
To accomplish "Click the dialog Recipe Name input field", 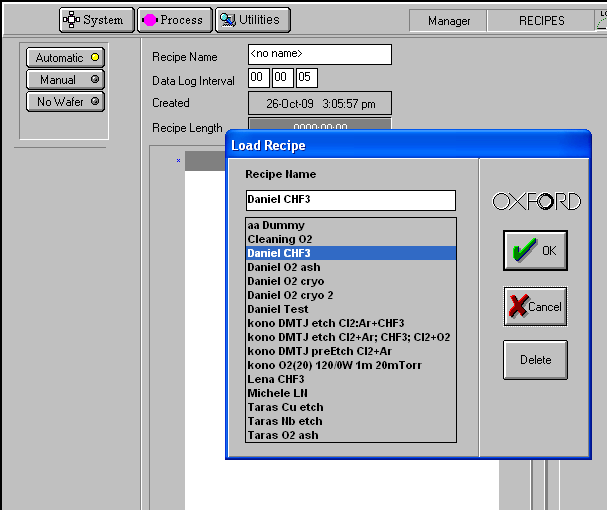I will click(x=351, y=200).
